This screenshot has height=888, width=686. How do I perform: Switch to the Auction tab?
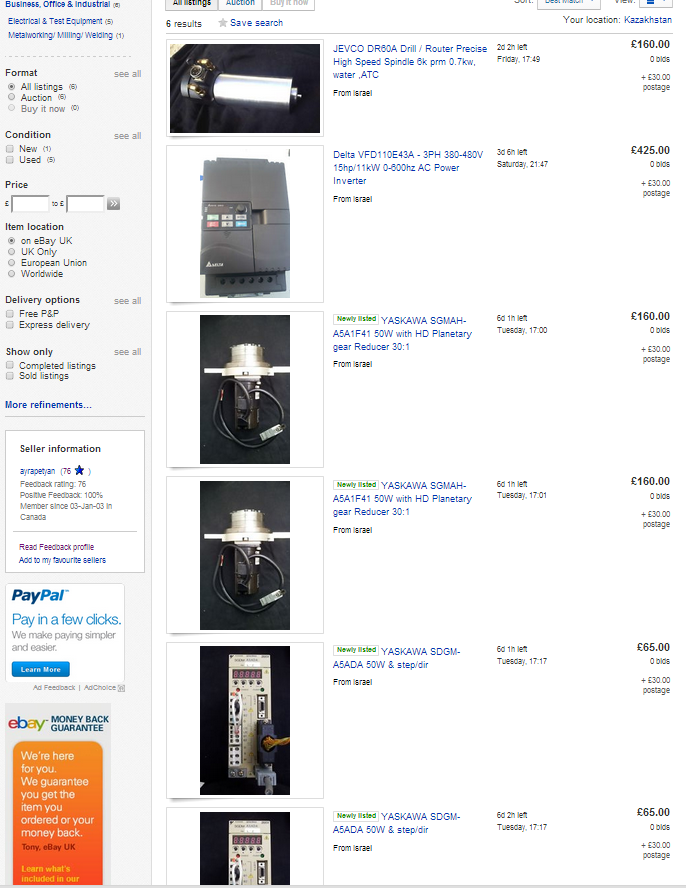[240, 3]
